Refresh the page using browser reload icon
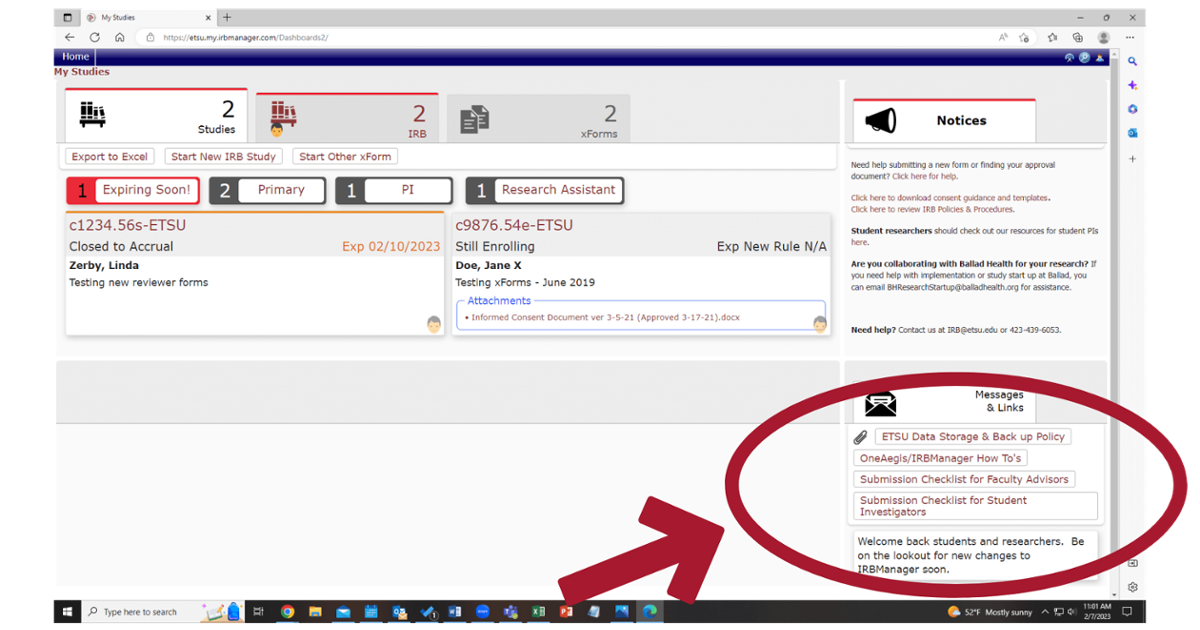 (x=94, y=37)
